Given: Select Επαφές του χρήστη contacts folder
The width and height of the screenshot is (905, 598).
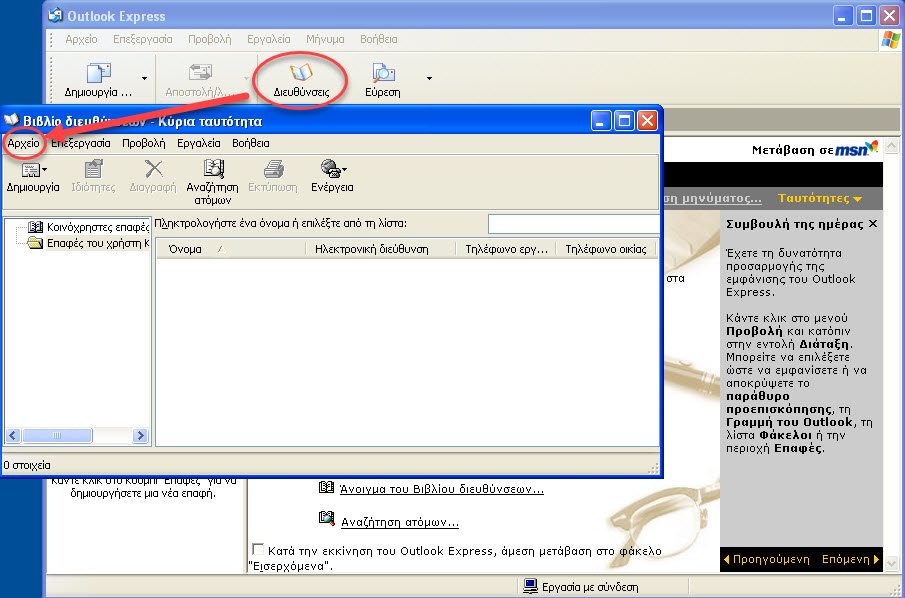Looking at the screenshot, I should (x=89, y=243).
